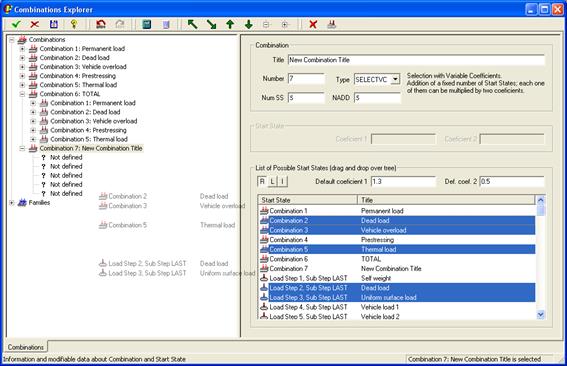
Task: Expand top-level Combination 5: Thermal load
Action: point(22,85)
